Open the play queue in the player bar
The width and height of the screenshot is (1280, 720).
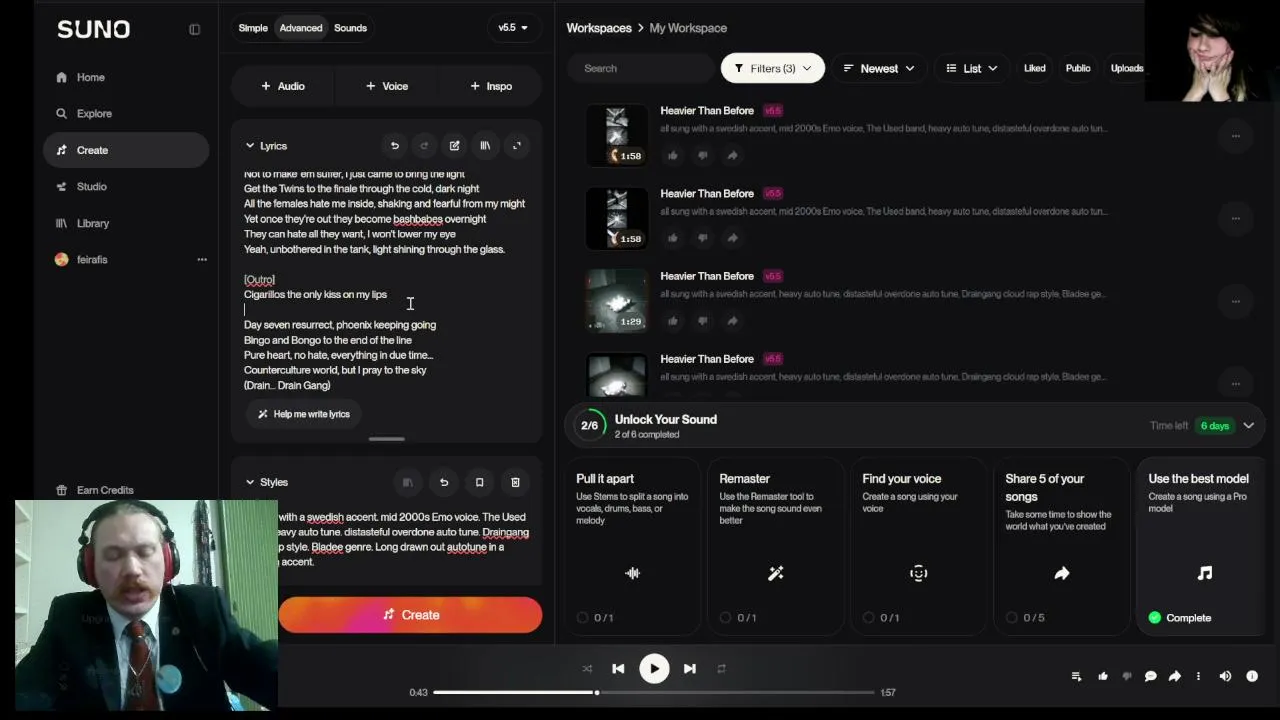[1077, 676]
